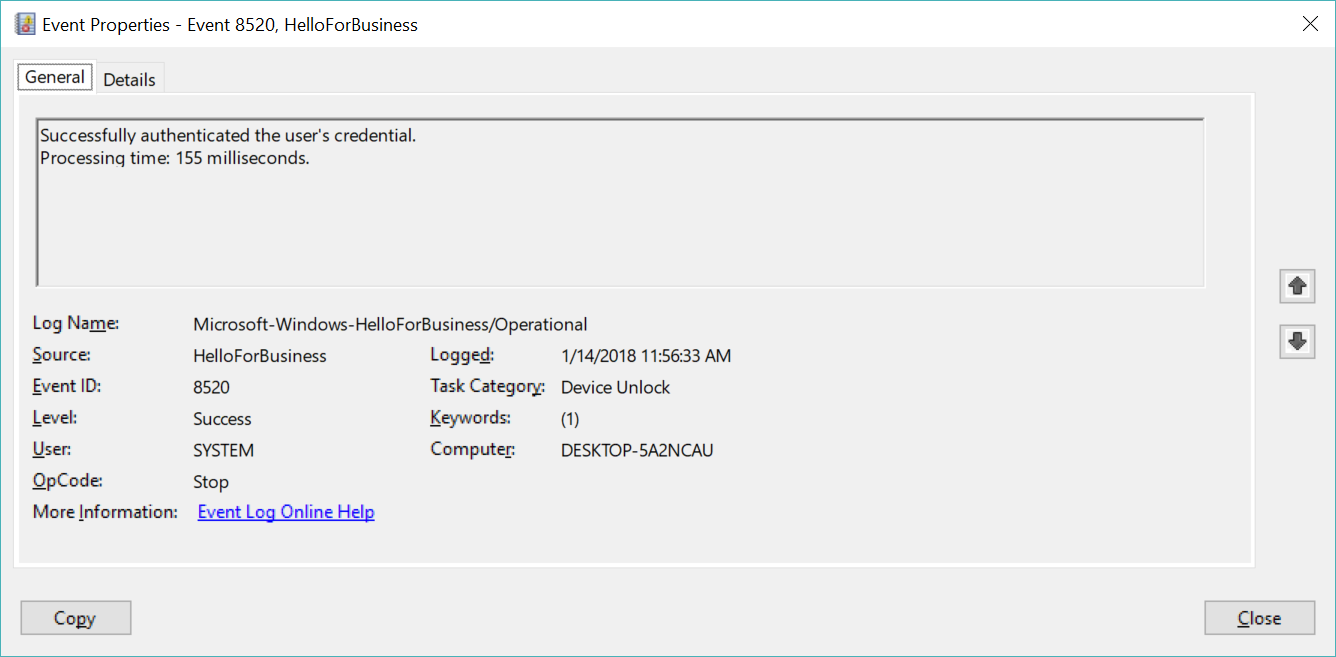Viewport: 1336px width, 657px height.
Task: Select the Computer name DESKTOP-5A2NCAU
Action: 637,450
